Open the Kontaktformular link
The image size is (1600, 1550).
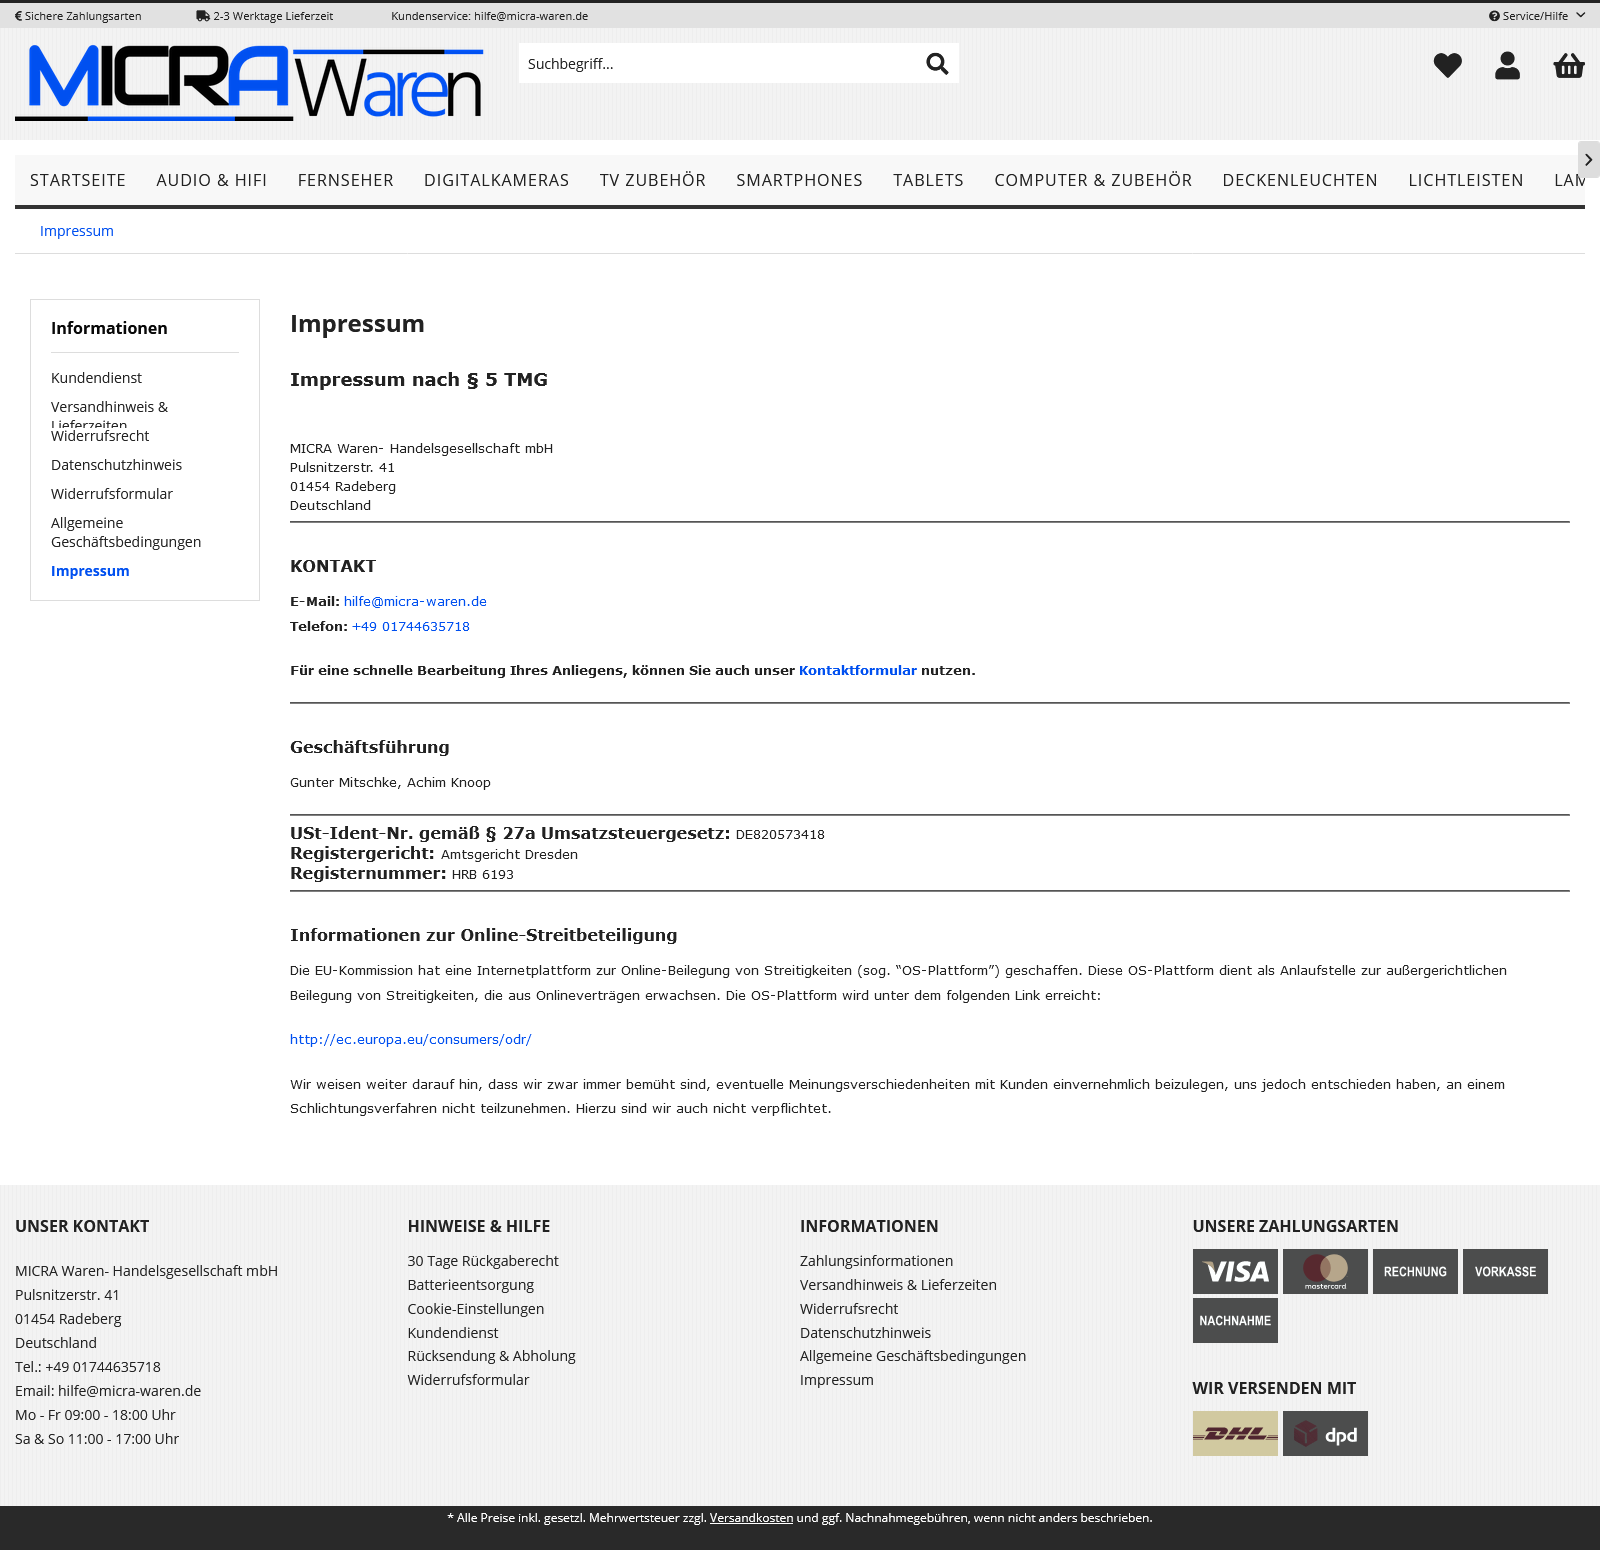pyautogui.click(x=858, y=670)
